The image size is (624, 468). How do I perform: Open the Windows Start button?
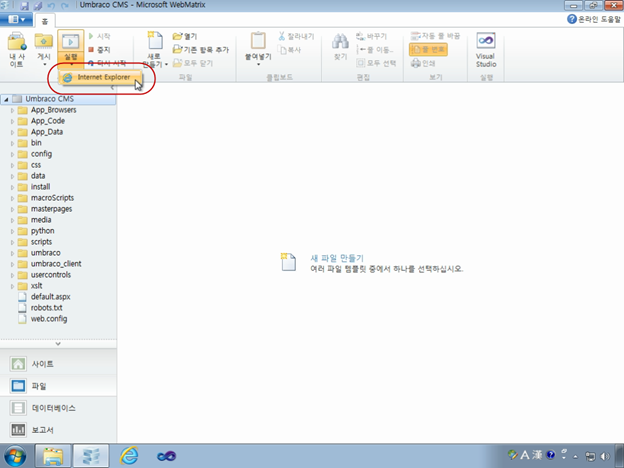point(15,456)
